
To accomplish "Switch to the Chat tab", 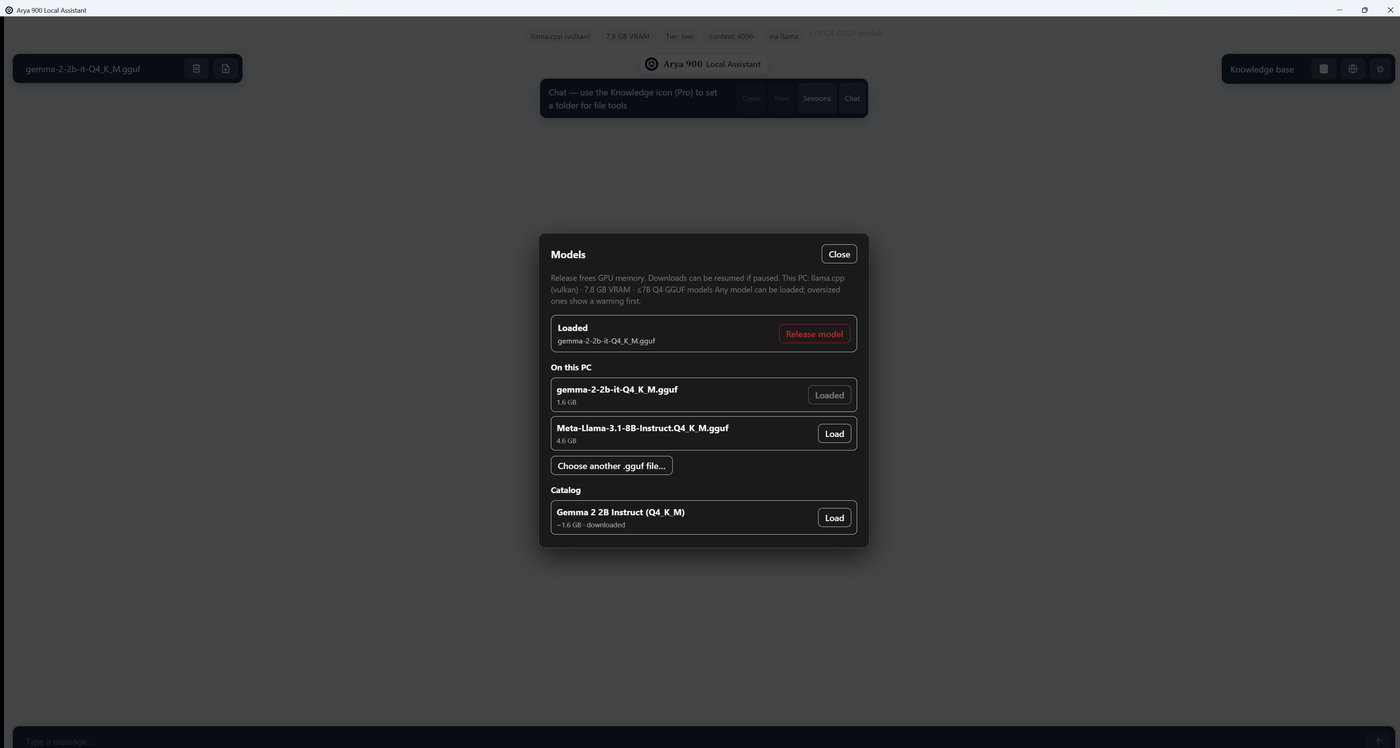I will coord(852,98).
